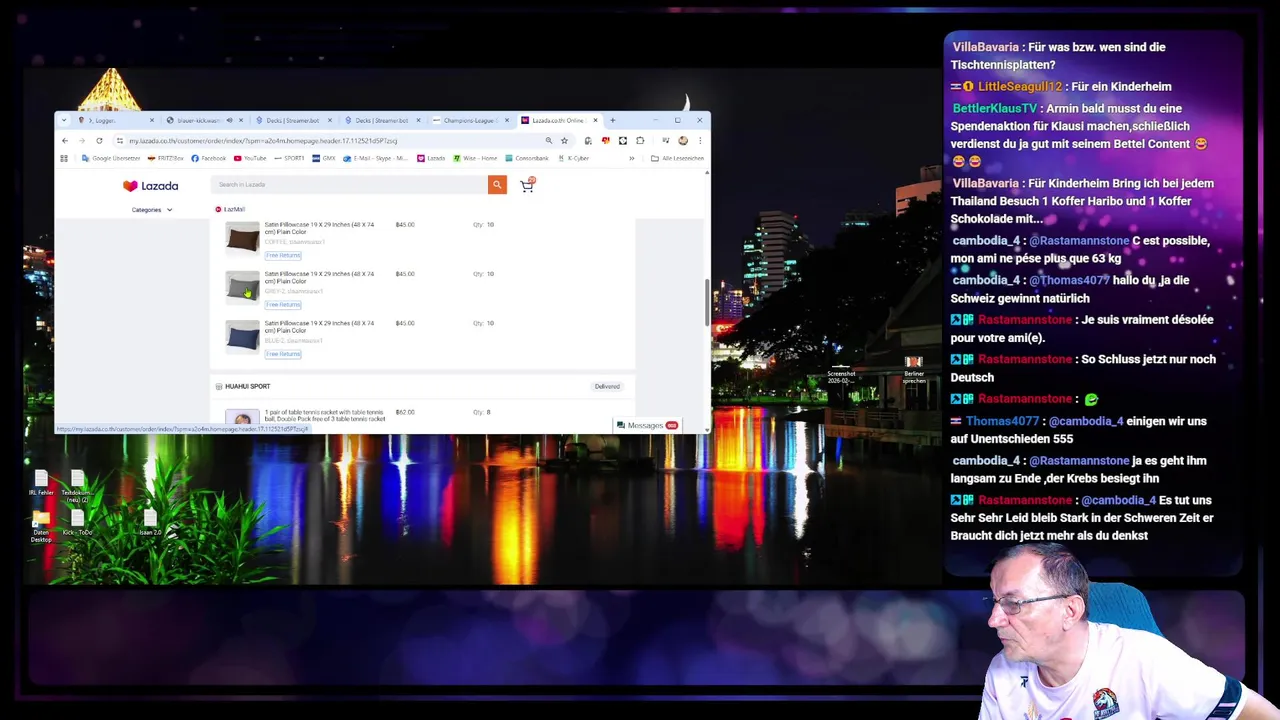The height and width of the screenshot is (720, 1280).
Task: Click Free Returns under the BLUE-2 pillowcase
Action: pos(283,353)
